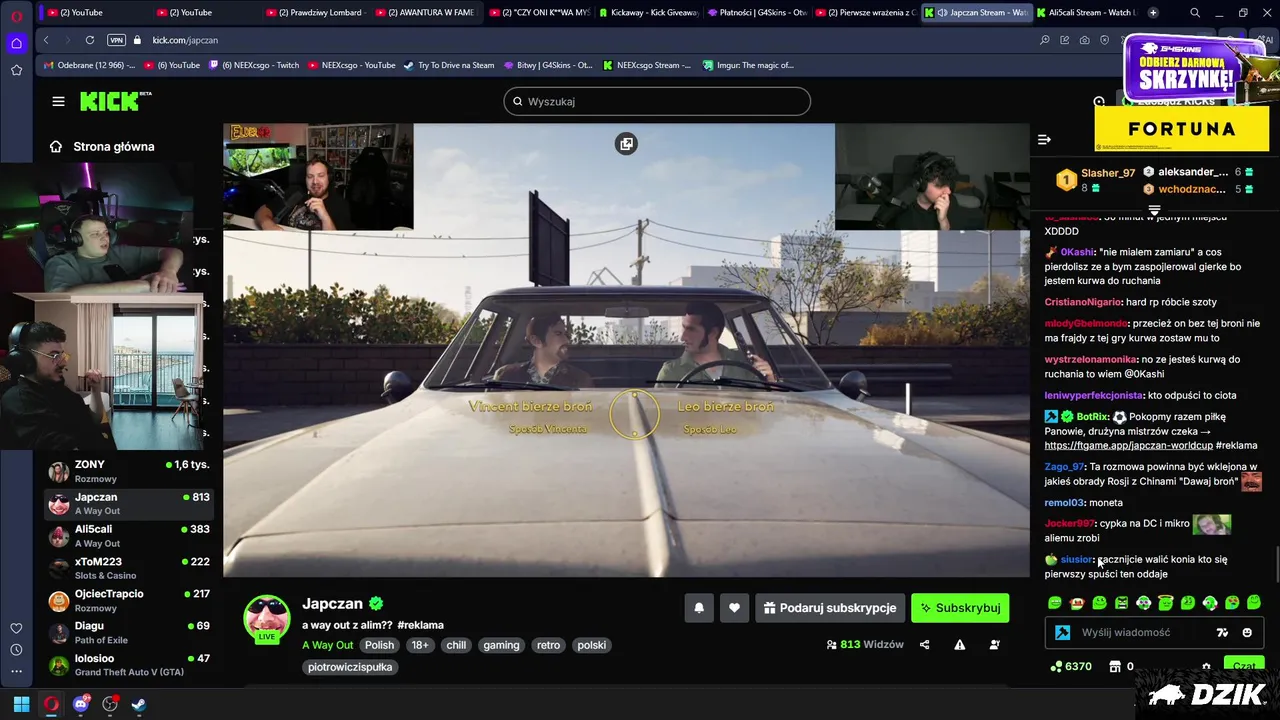
Task: Toggle follow heart for Japczan
Action: (x=734, y=608)
